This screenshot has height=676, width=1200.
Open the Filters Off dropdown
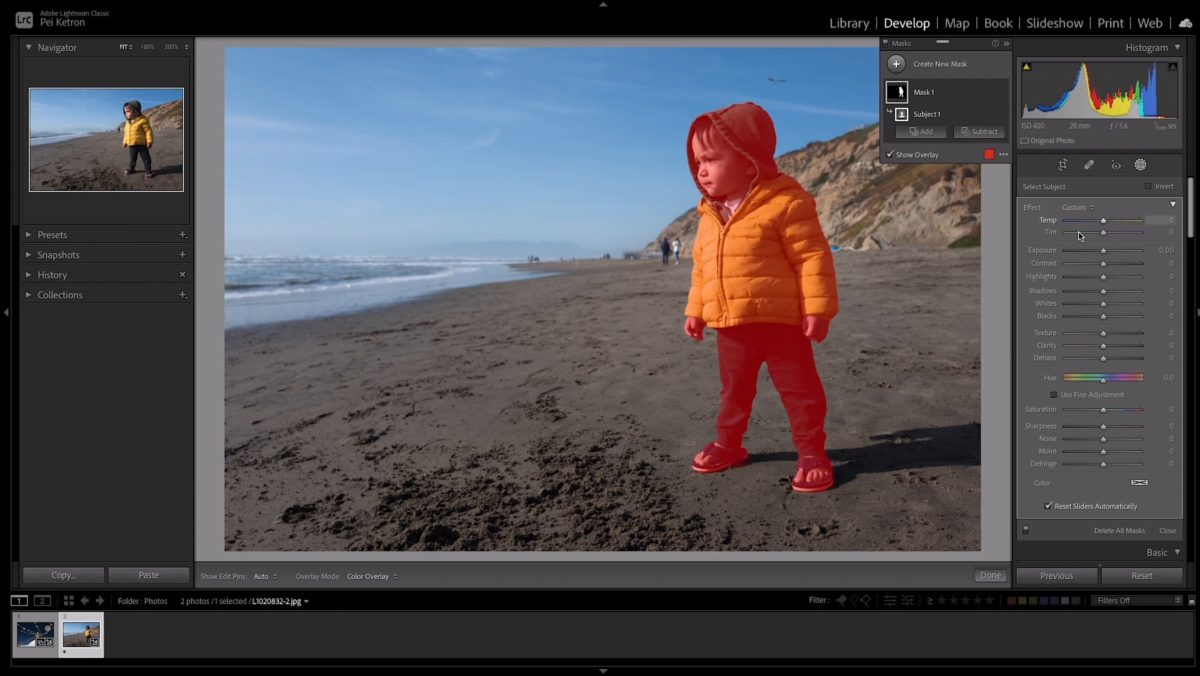1137,601
